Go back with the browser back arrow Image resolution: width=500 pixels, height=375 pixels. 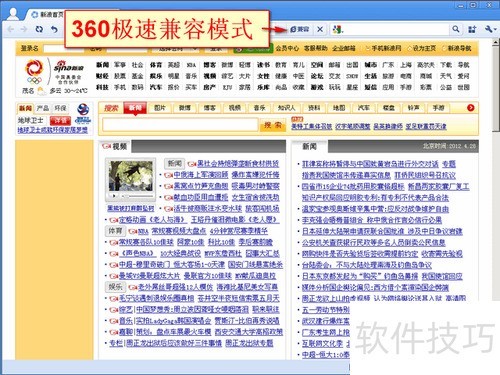point(11,29)
